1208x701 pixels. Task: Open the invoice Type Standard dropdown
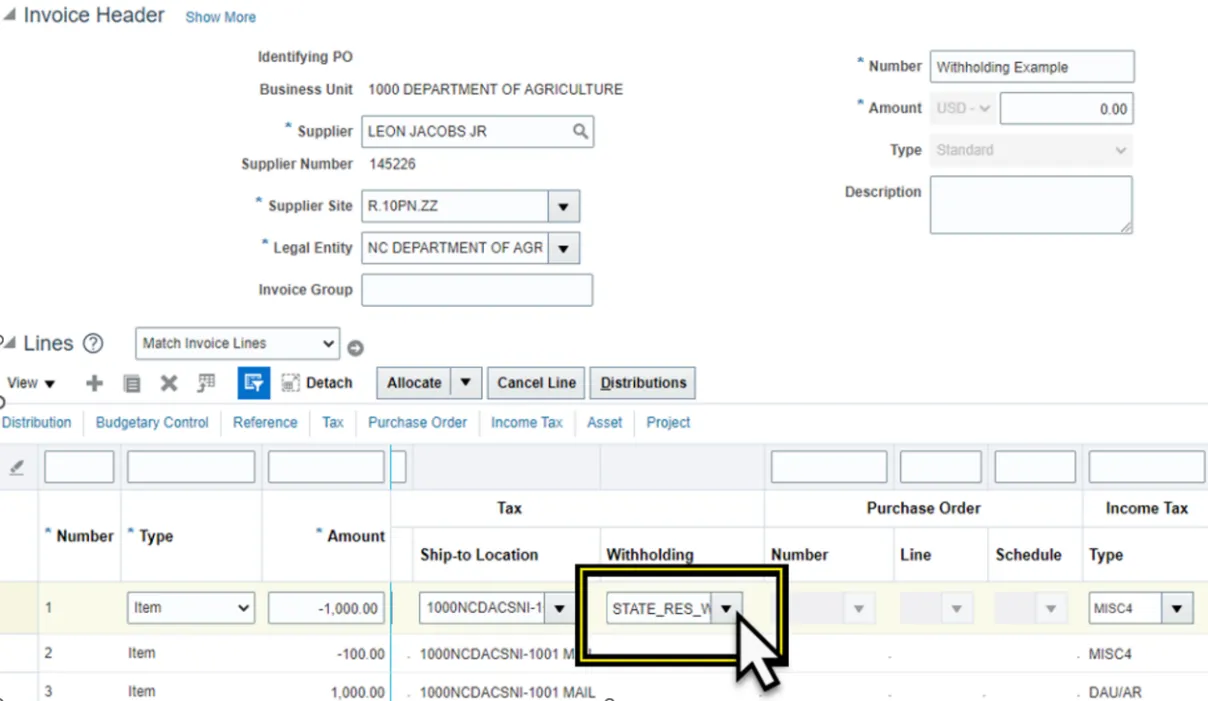(x=1032, y=150)
